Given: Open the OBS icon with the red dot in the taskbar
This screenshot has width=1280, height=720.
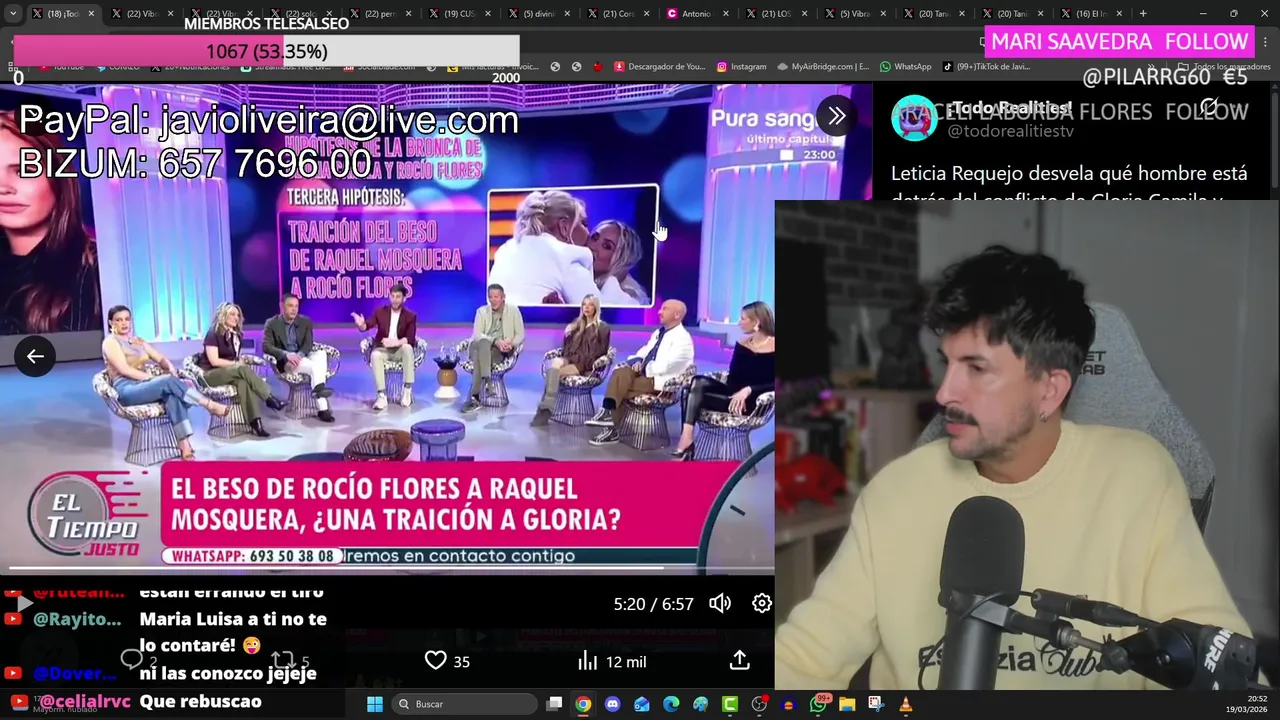Looking at the screenshot, I should coord(759,704).
